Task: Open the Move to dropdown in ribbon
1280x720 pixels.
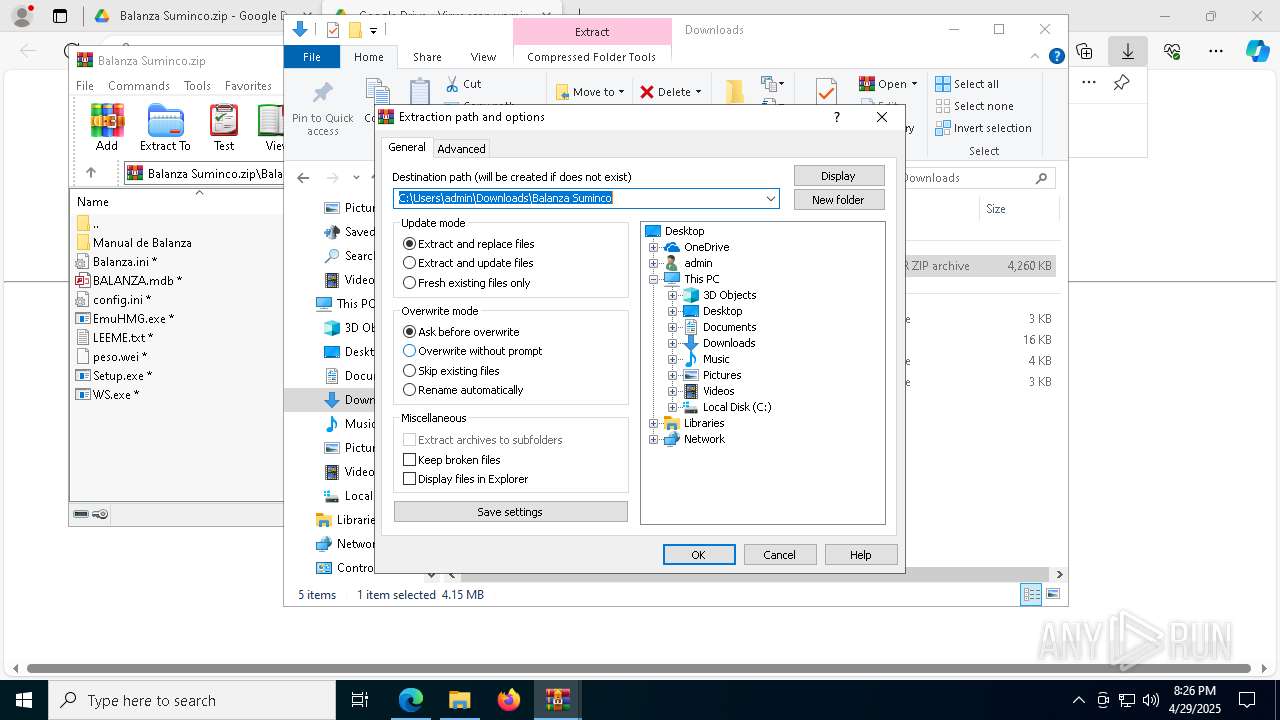Action: 590,92
